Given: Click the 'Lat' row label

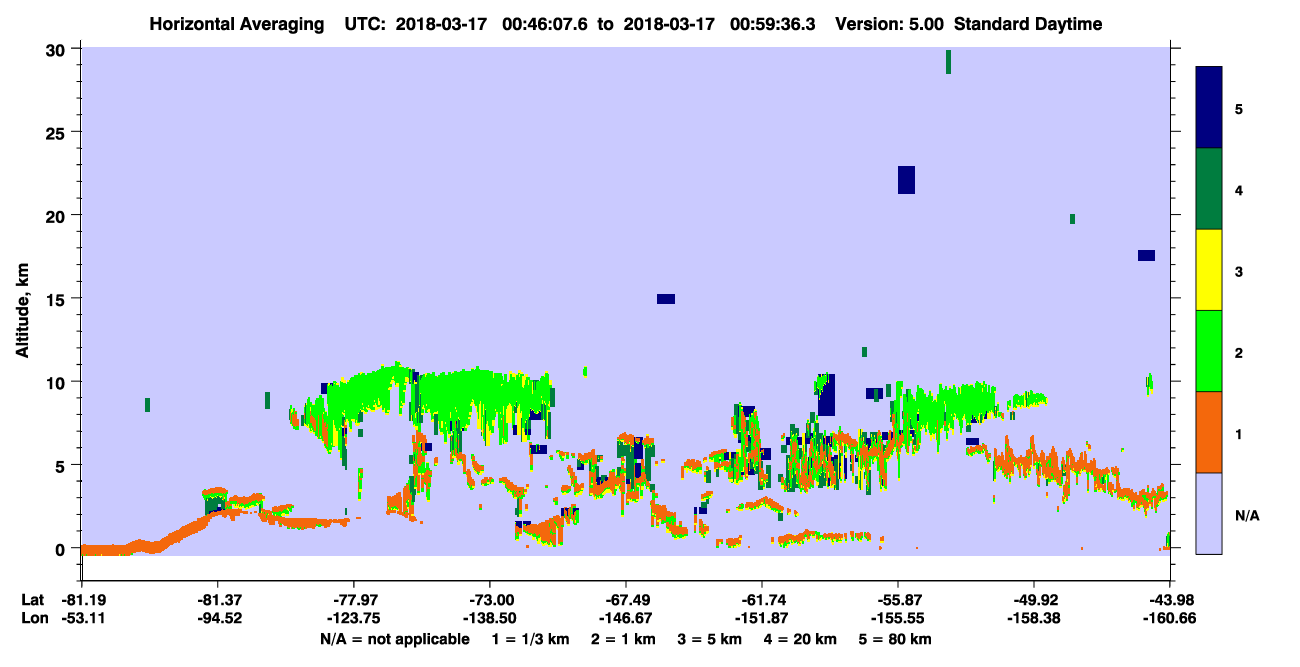Looking at the screenshot, I should pos(33,599).
